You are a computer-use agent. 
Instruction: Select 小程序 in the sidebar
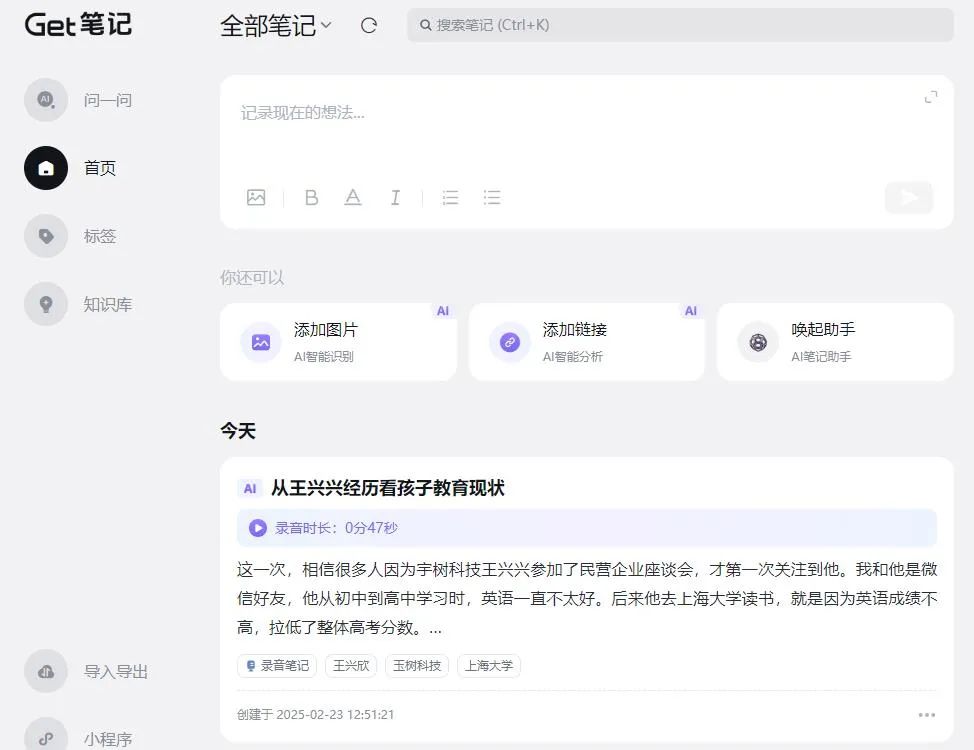click(x=108, y=739)
